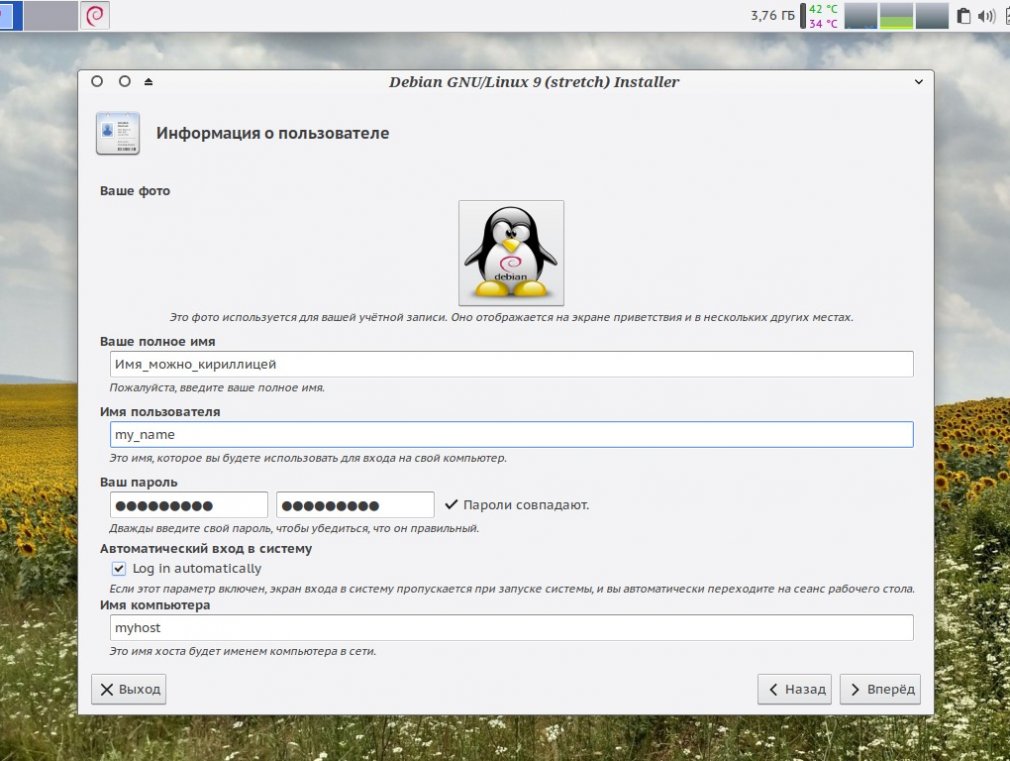Click the Имя пользователя label
The image size is (1010, 761).
pos(160,412)
